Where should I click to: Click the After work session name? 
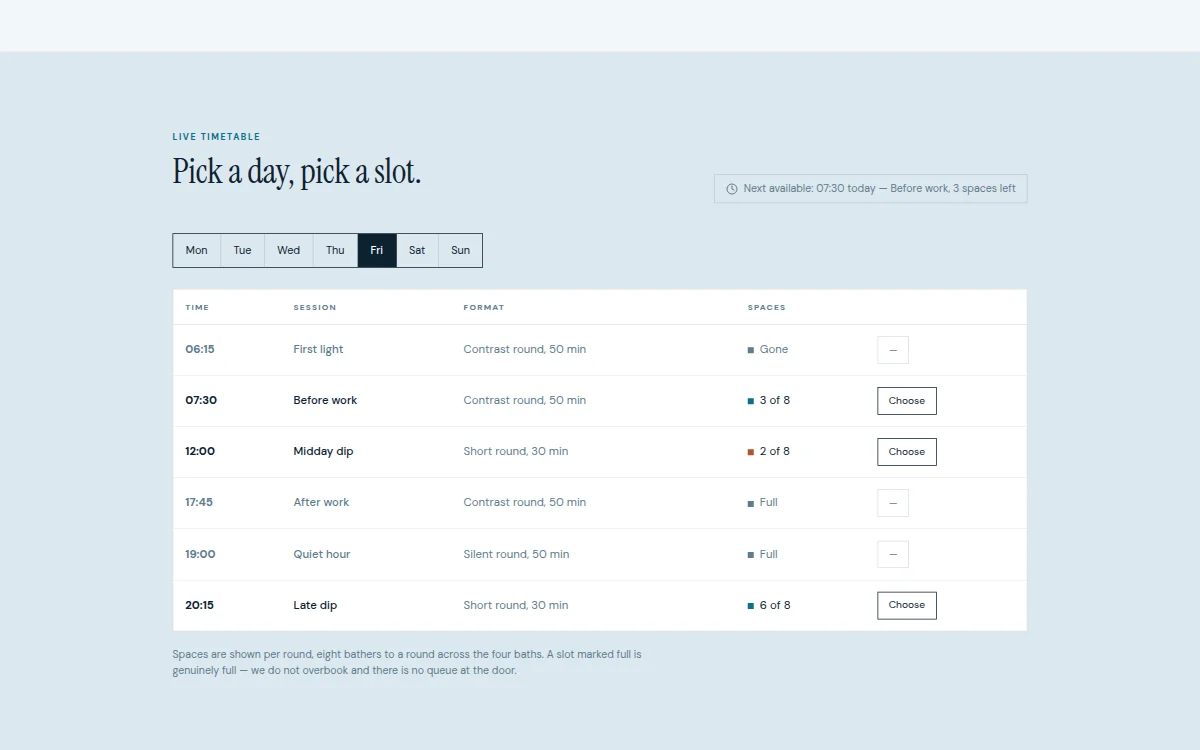tap(321, 502)
